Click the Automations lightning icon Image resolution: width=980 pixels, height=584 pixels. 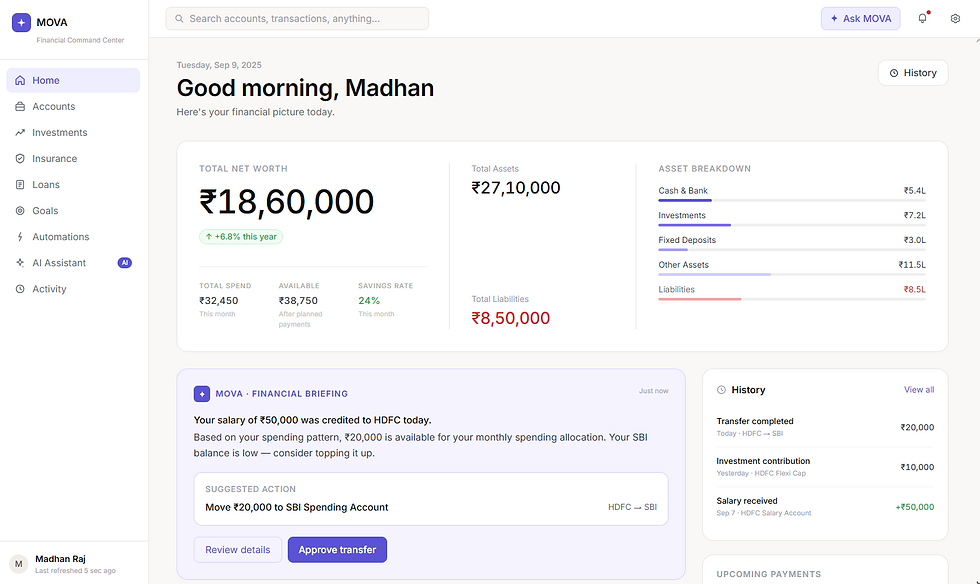(20, 237)
